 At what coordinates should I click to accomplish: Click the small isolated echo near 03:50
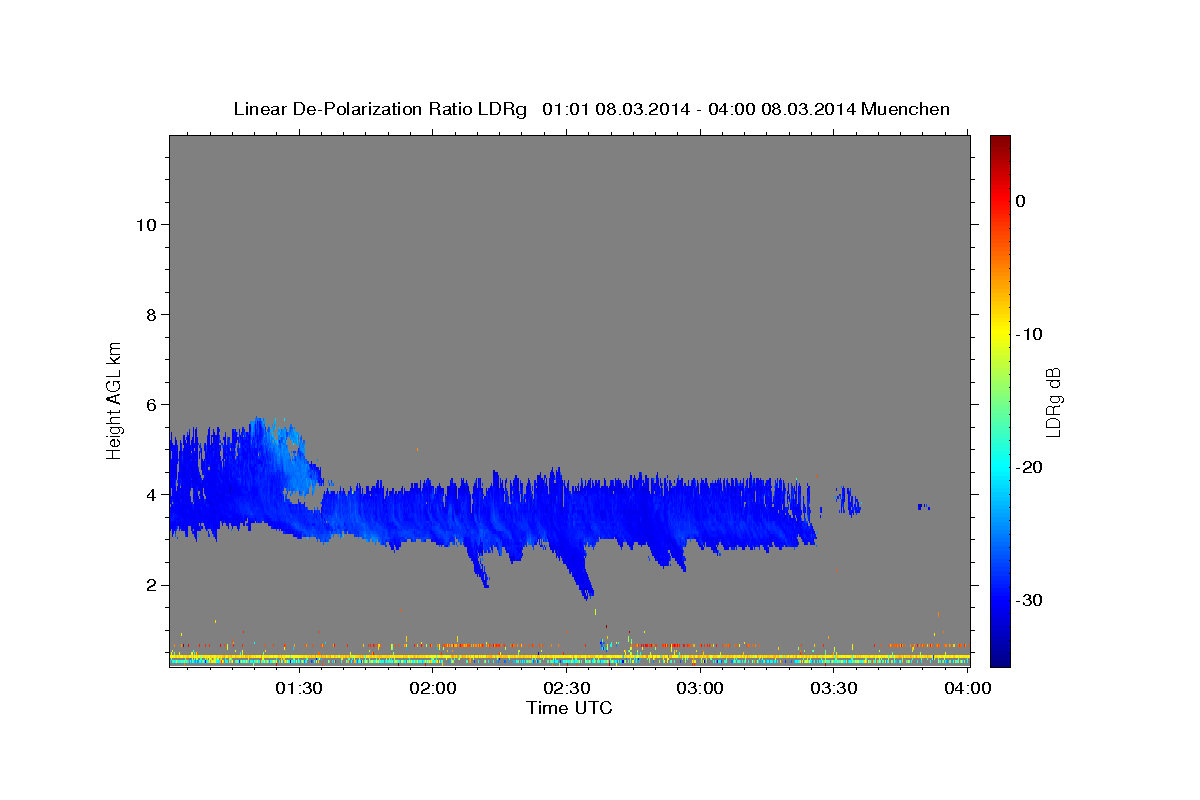click(923, 507)
